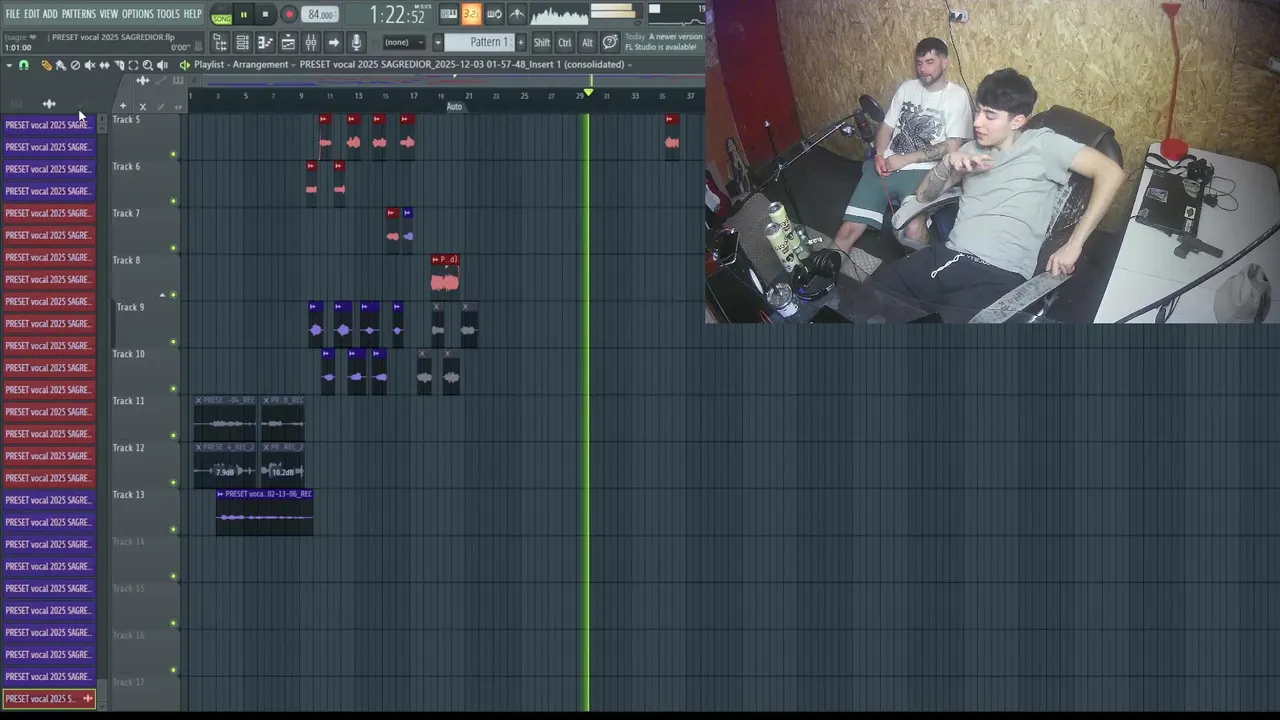The image size is (1280, 720).
Task: Open the (none) dropdown selector
Action: (x=404, y=42)
